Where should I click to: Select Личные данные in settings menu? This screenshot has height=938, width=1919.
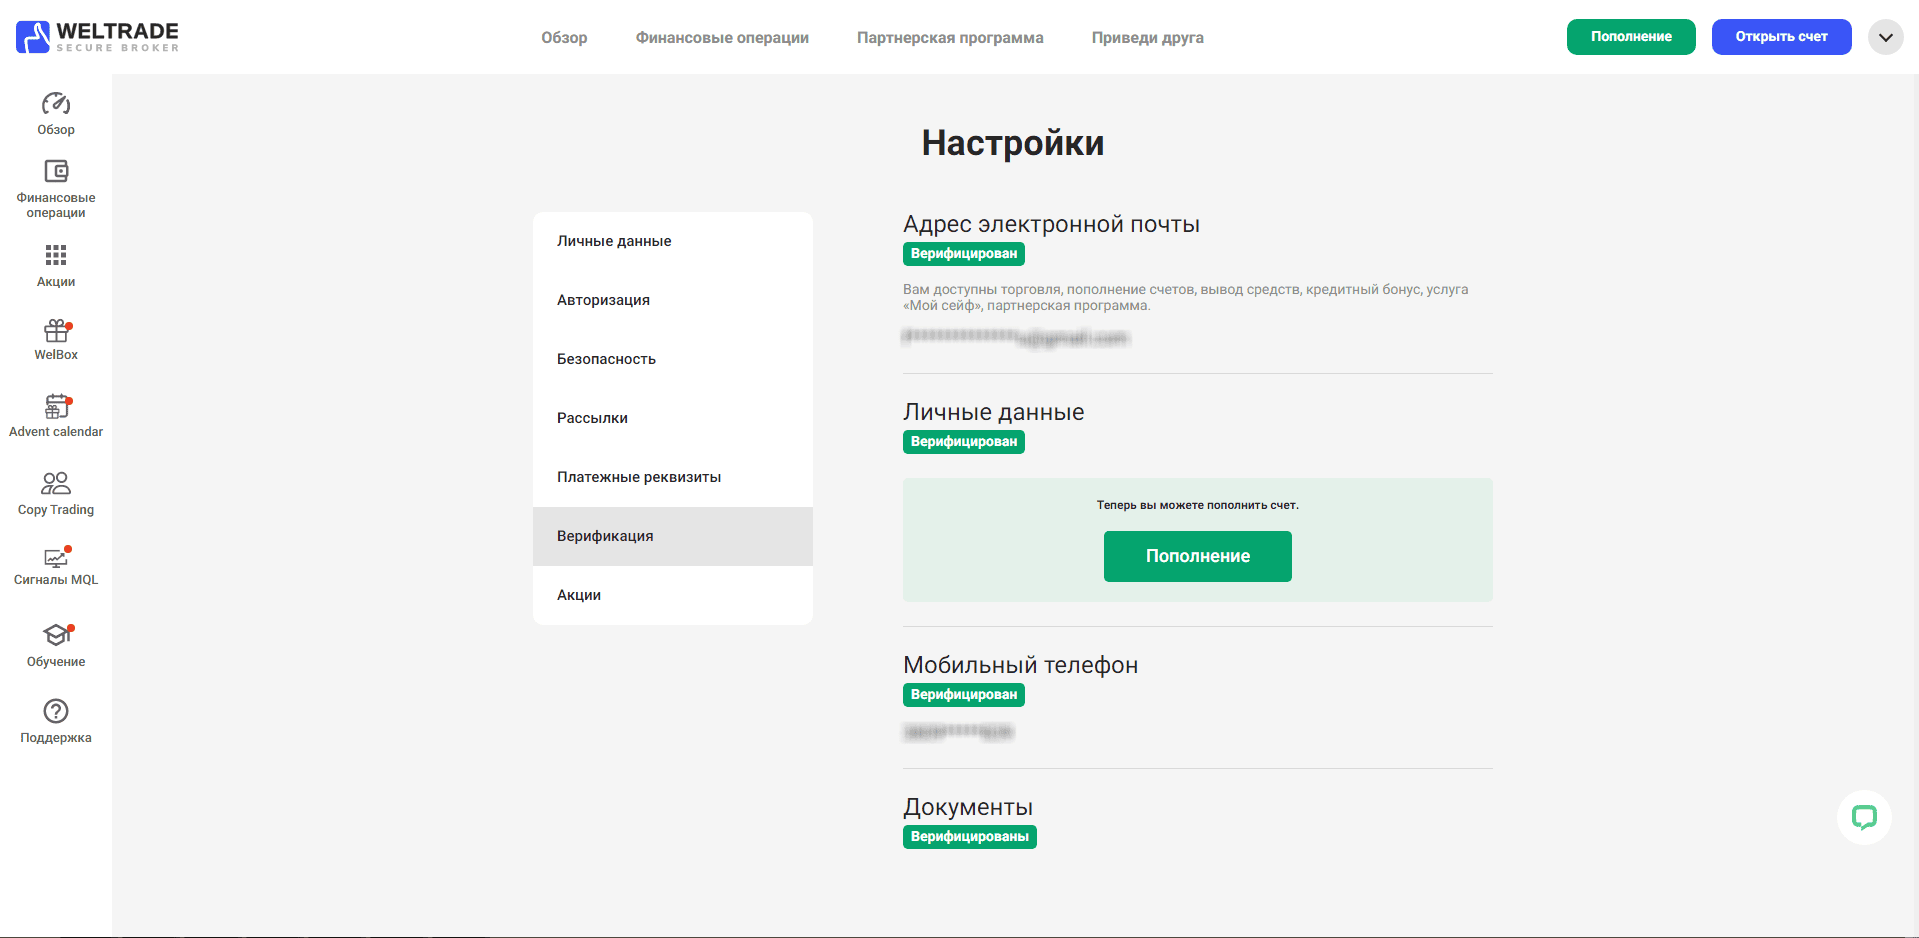tap(673, 241)
